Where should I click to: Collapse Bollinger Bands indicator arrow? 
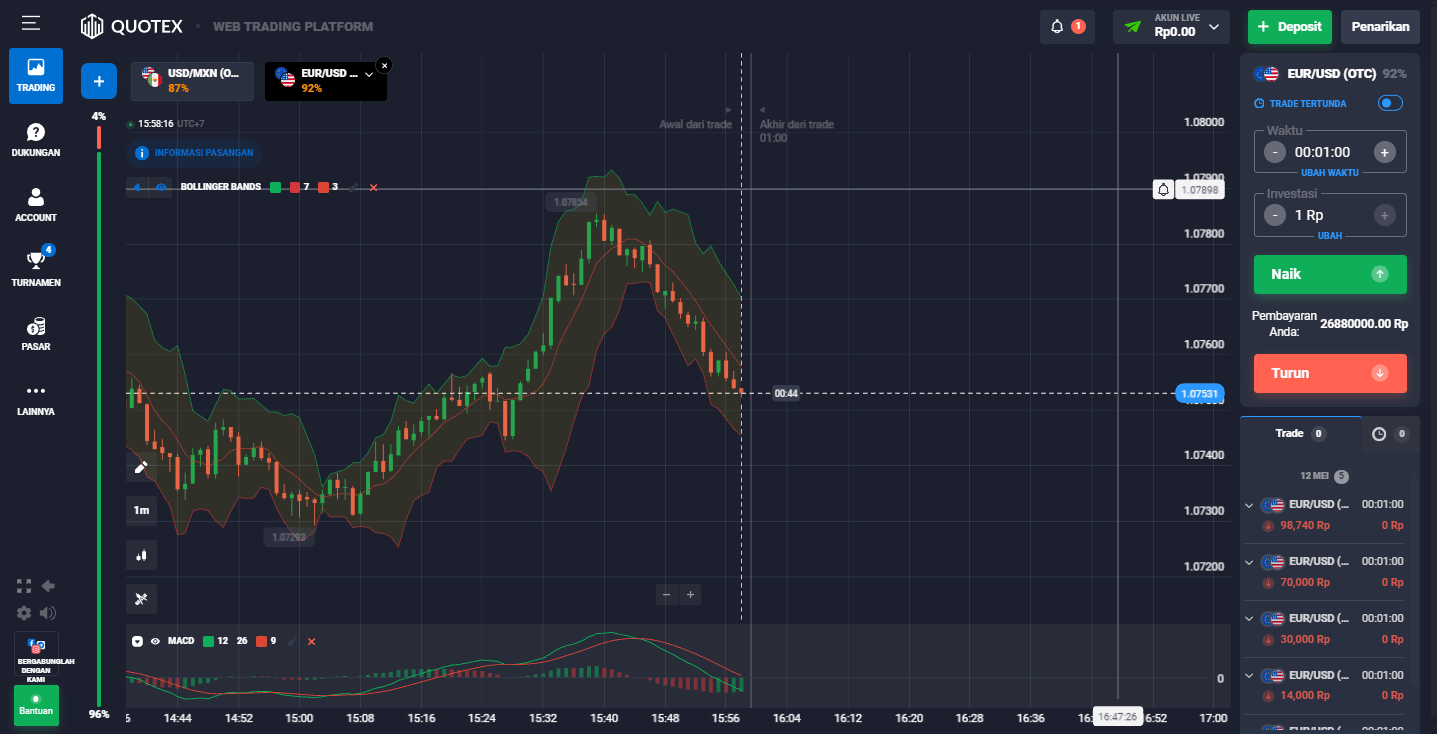136,187
